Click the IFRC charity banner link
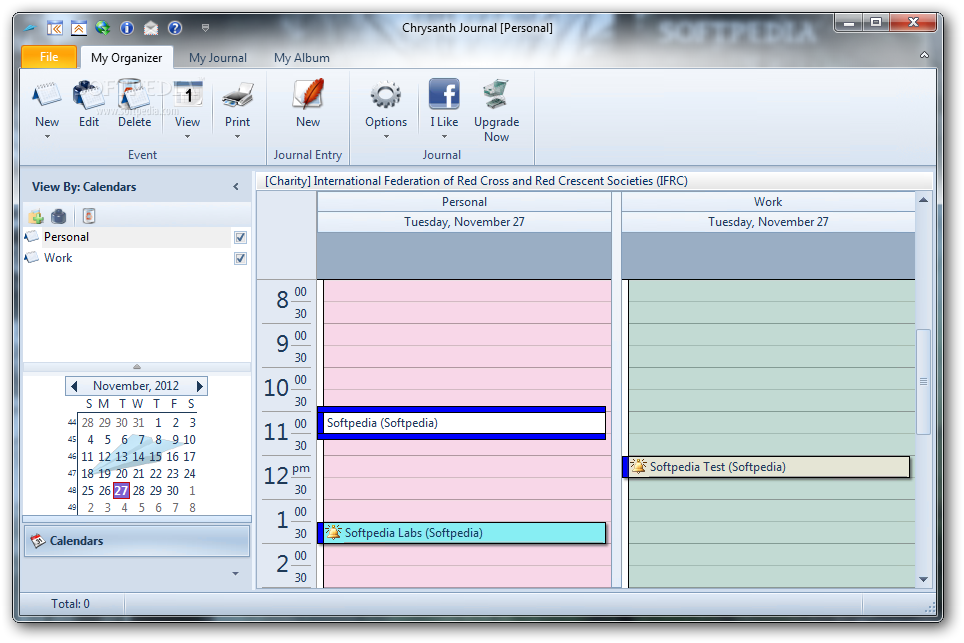This screenshot has height=643, width=964. click(476, 181)
